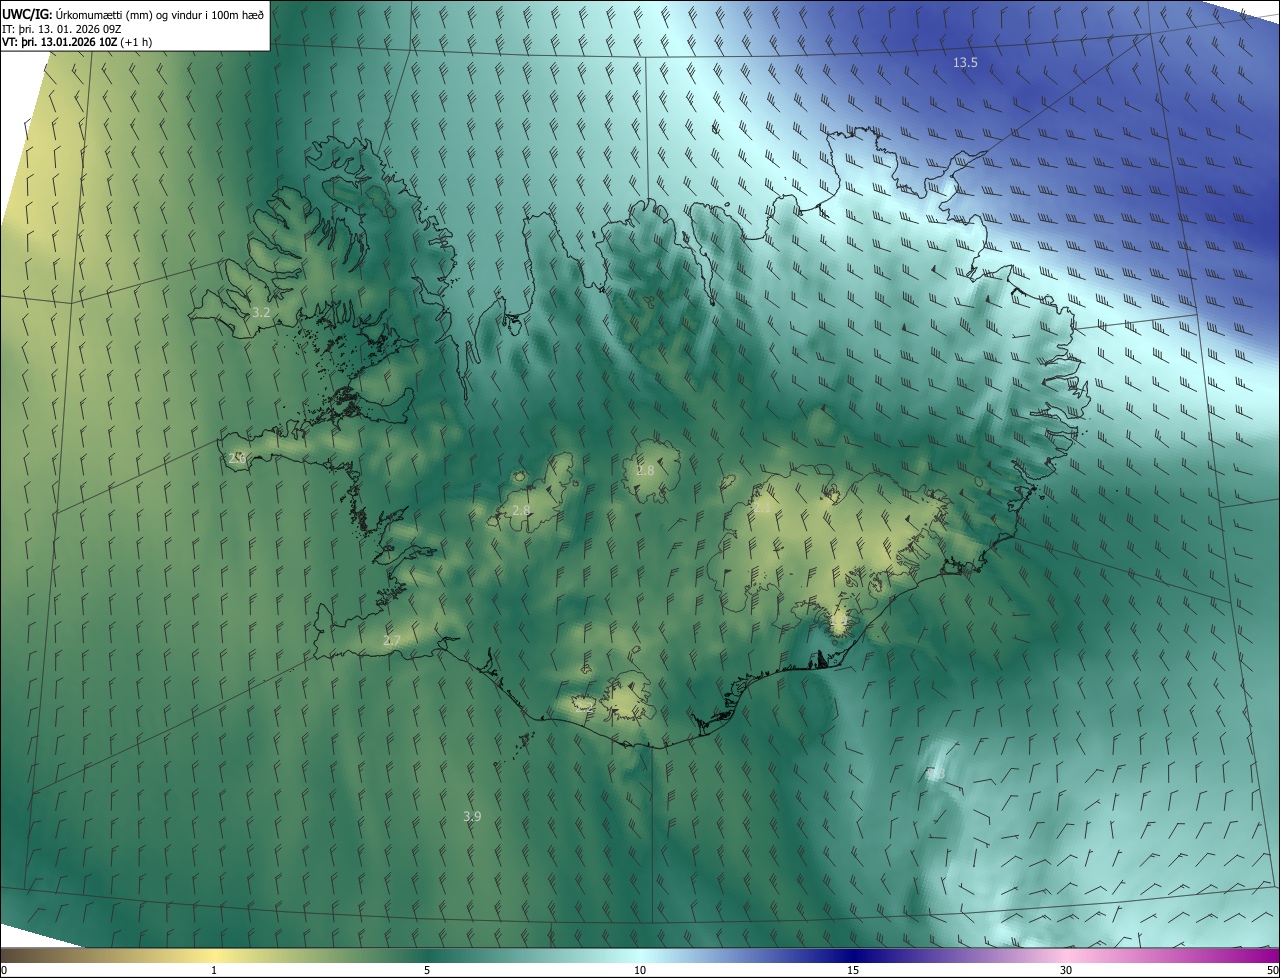Viewport: 1280px width, 978px height.
Task: Click the pale yellow segment of the colour bar
Action: click(214, 956)
